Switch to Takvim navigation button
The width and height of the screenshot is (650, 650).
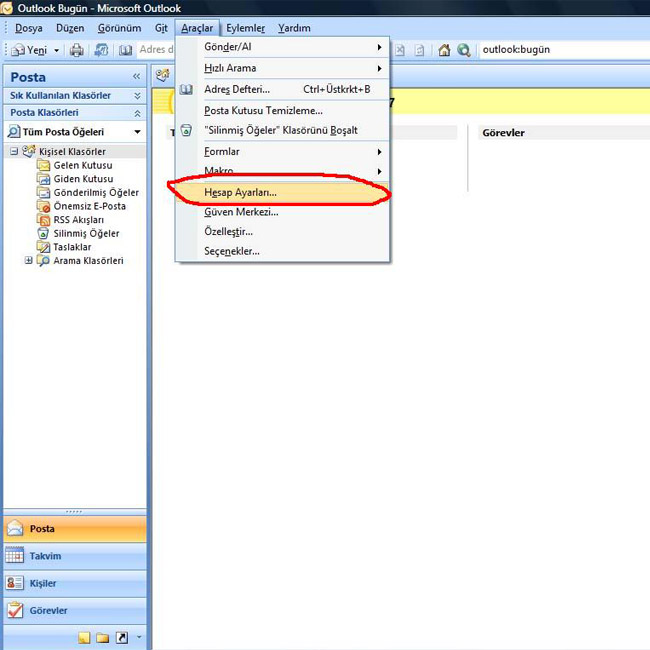tap(75, 556)
